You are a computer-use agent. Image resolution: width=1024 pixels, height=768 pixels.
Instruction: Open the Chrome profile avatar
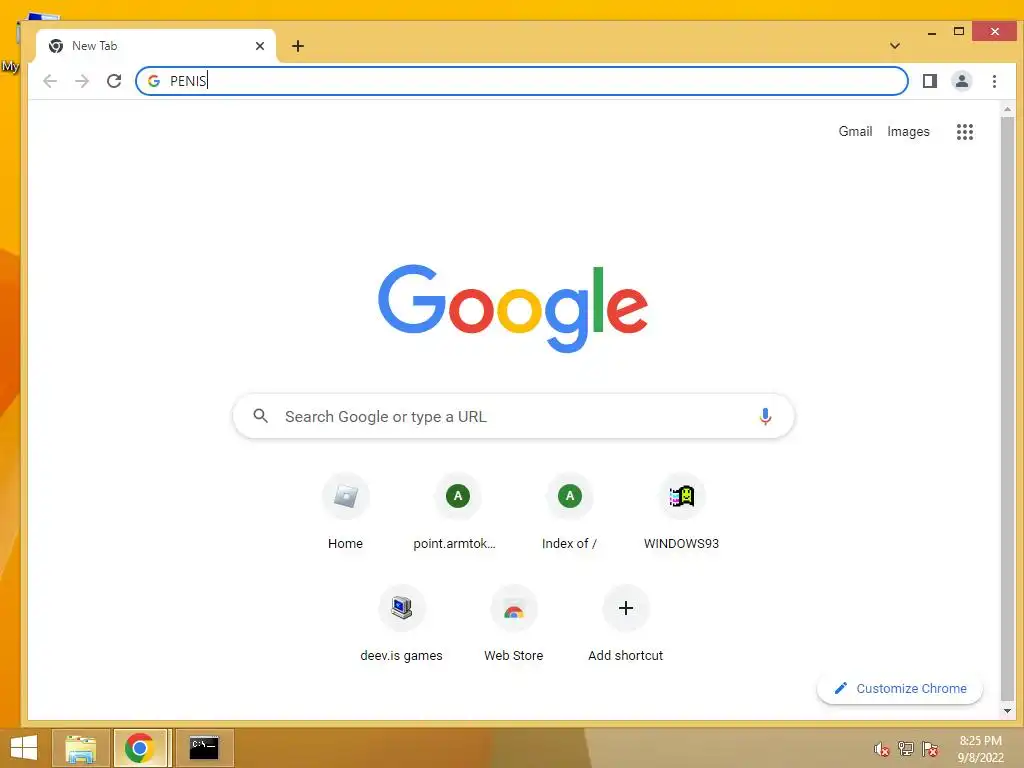tap(961, 81)
